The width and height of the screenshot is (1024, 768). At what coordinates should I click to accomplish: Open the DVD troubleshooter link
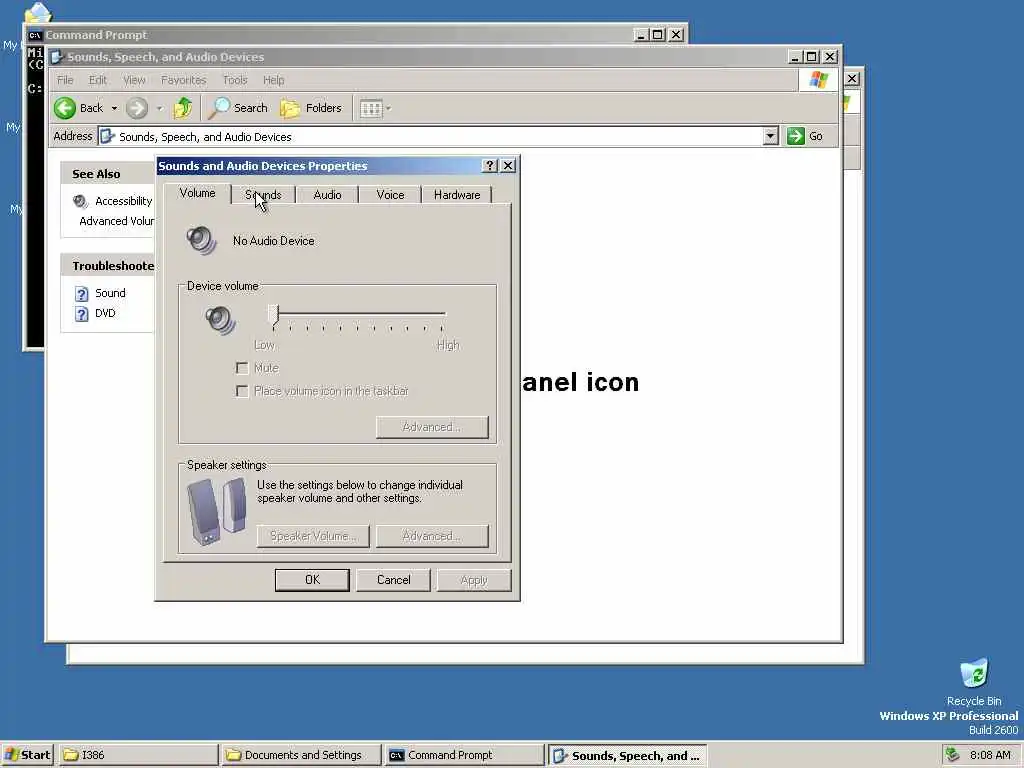(x=105, y=313)
